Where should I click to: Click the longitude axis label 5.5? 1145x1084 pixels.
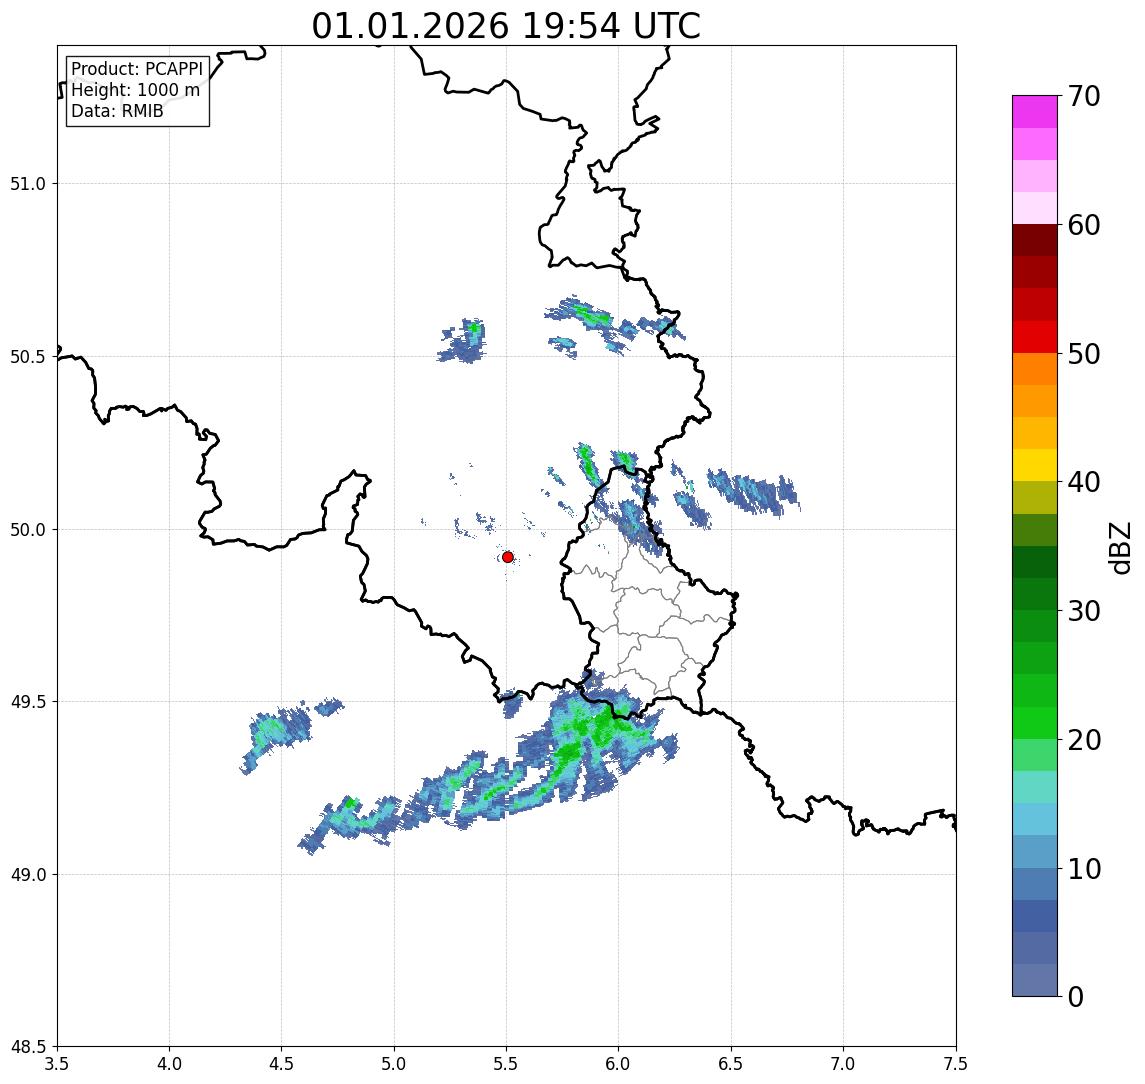point(507,1064)
